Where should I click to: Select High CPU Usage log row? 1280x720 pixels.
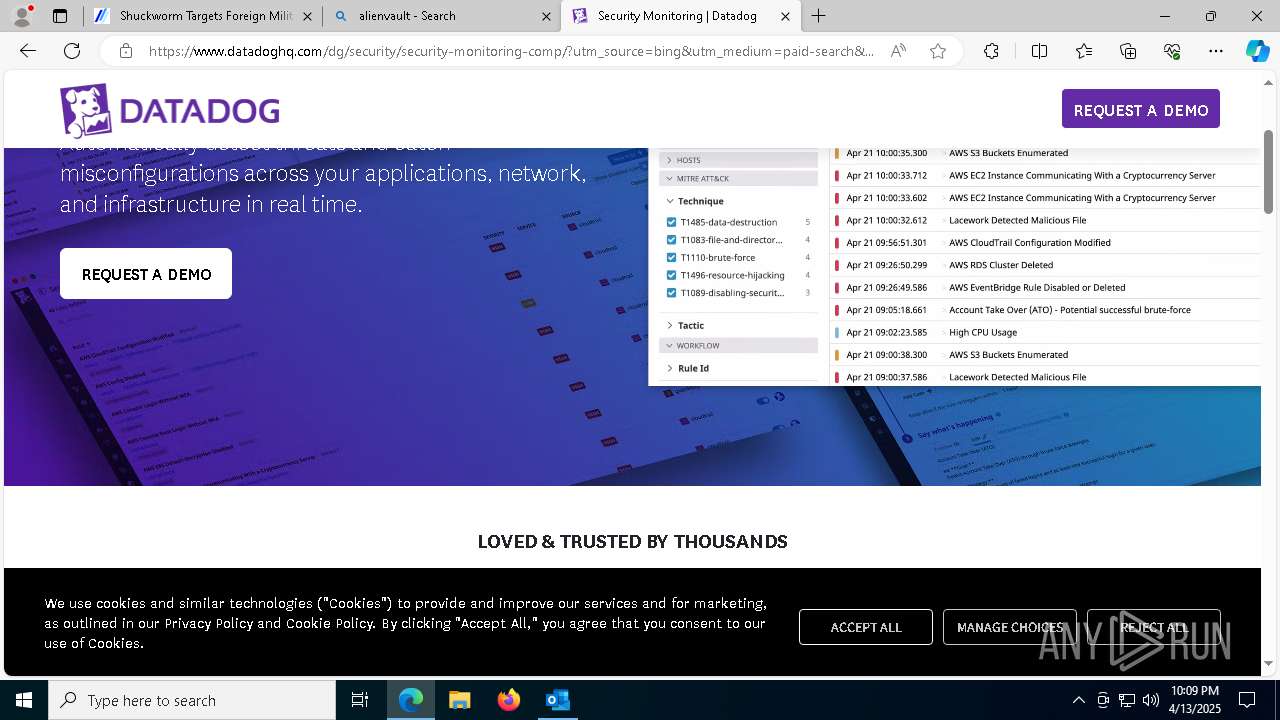1047,332
